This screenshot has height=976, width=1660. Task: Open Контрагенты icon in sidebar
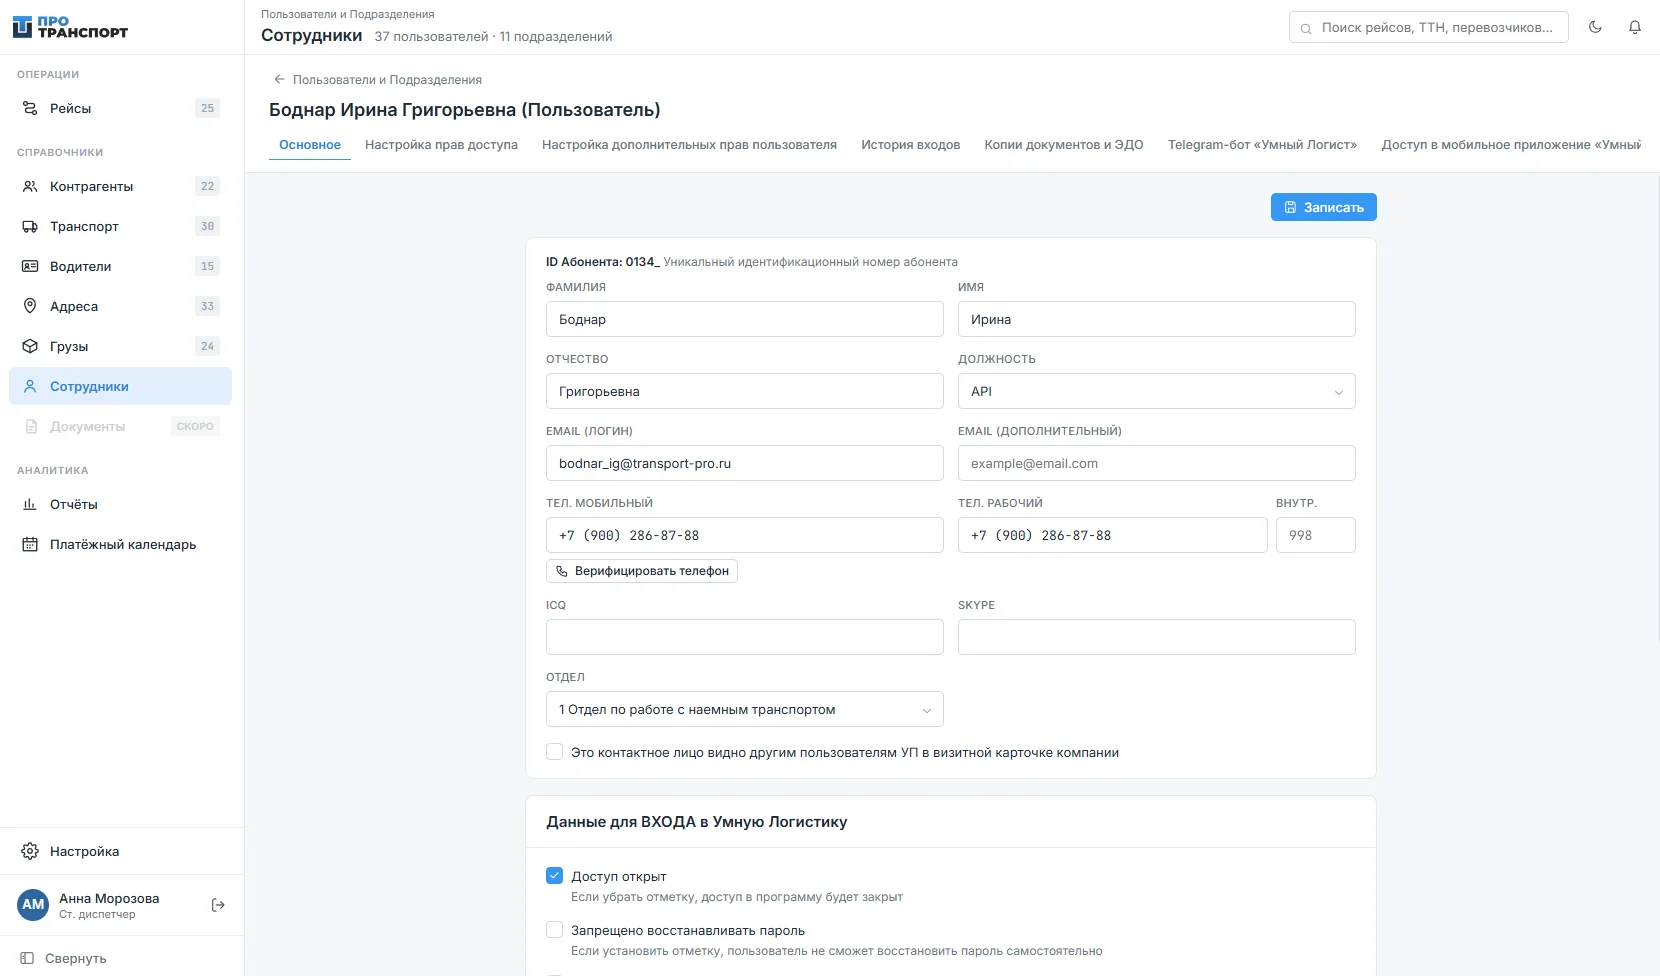tap(30, 186)
